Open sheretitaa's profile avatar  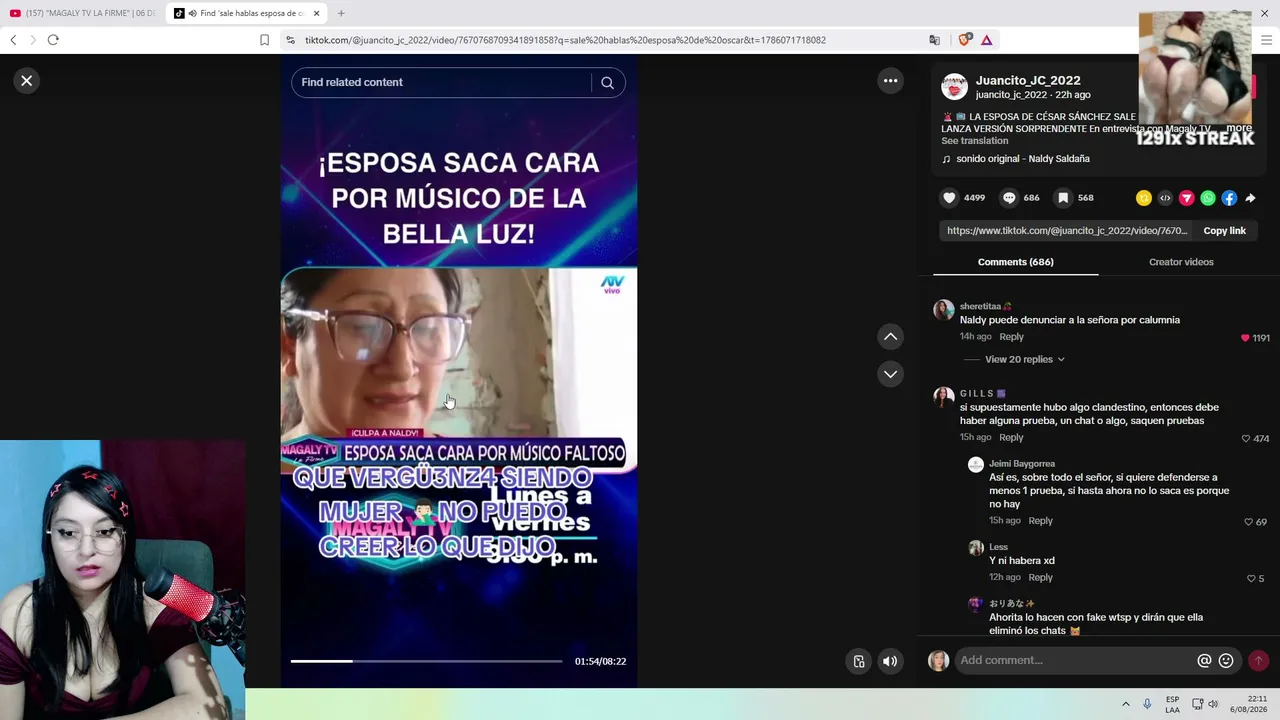coord(943,310)
